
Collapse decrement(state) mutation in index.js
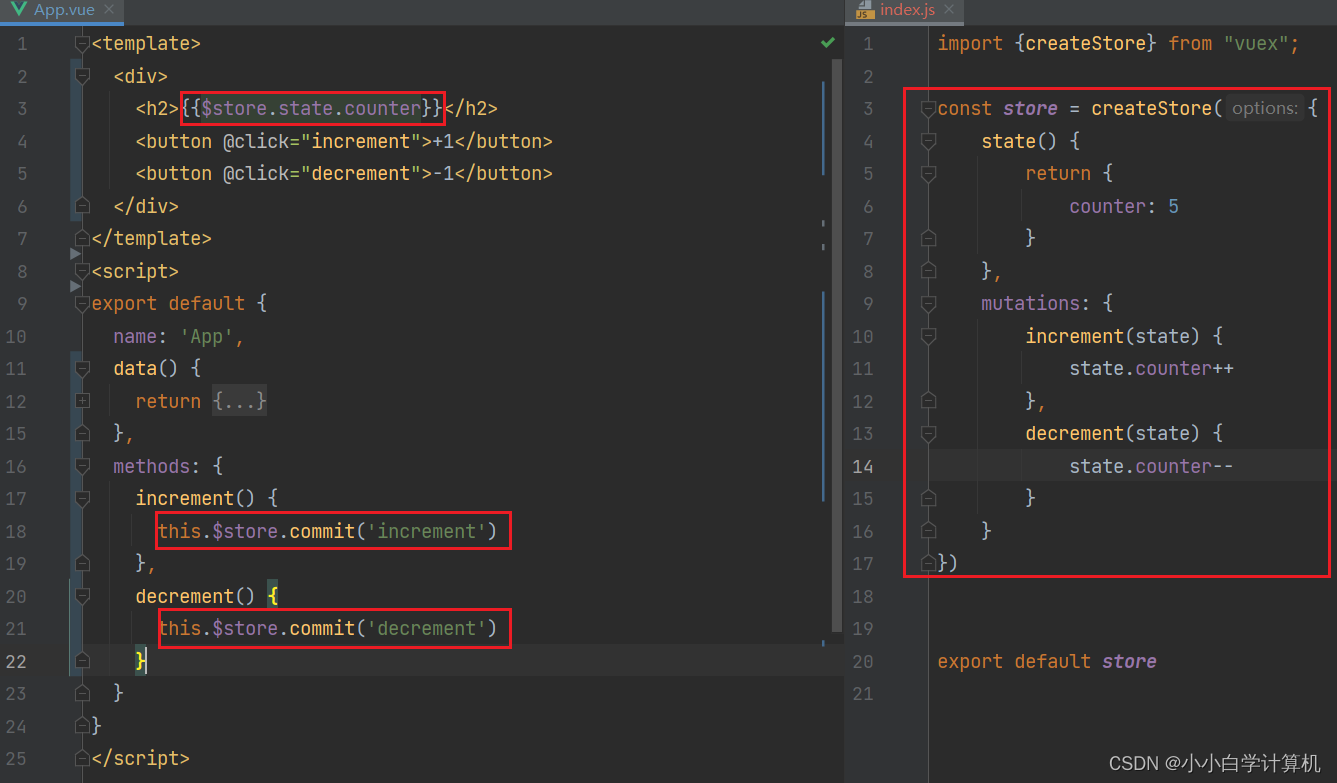(928, 434)
